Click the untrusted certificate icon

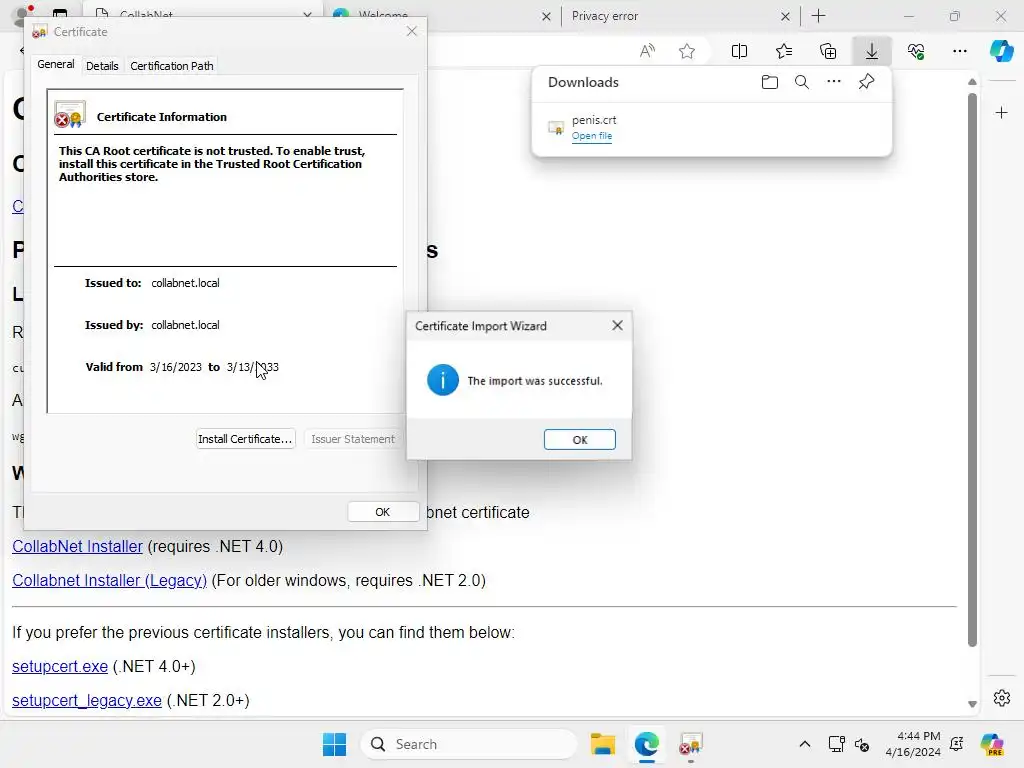click(x=70, y=114)
